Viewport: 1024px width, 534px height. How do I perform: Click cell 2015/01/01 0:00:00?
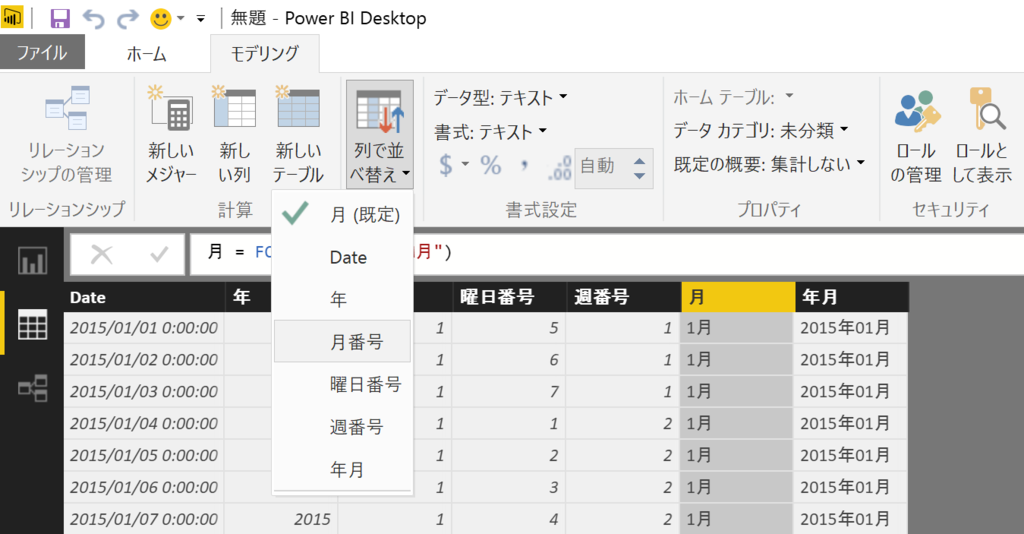pos(144,328)
